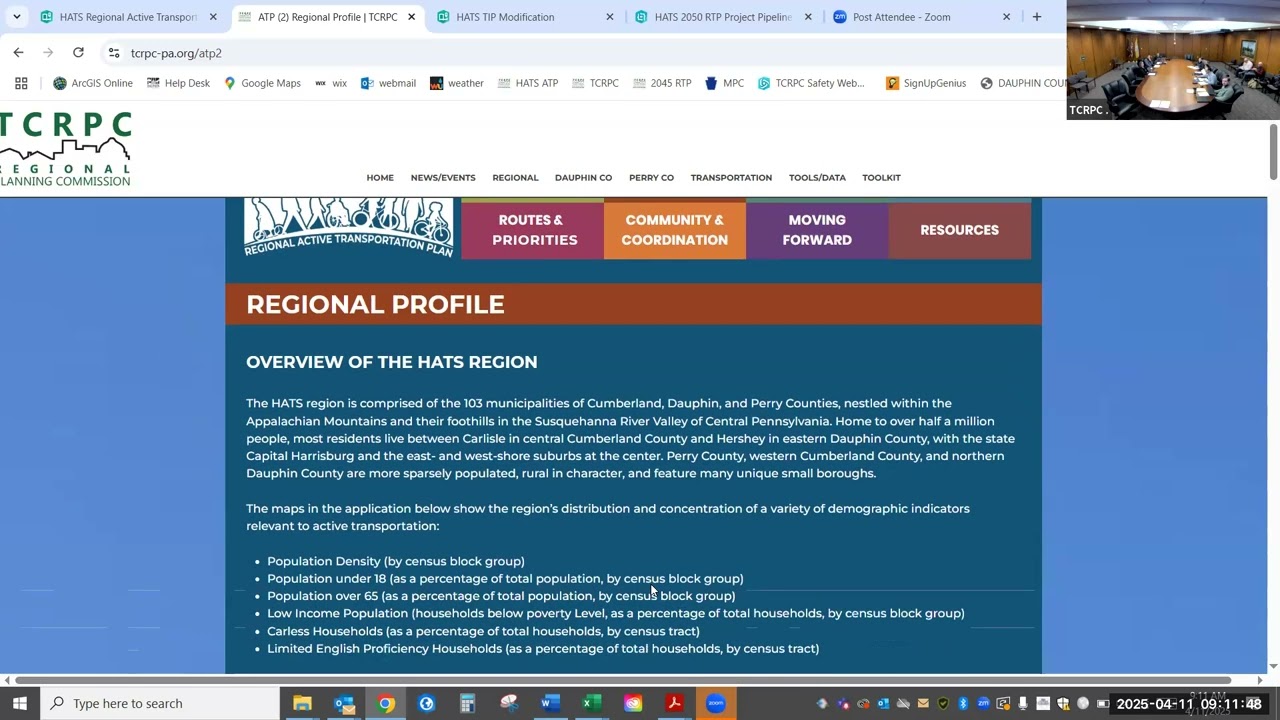The image size is (1280, 720).
Task: Click the TCRPC Regional Planning Commission logo
Action: pos(66,148)
